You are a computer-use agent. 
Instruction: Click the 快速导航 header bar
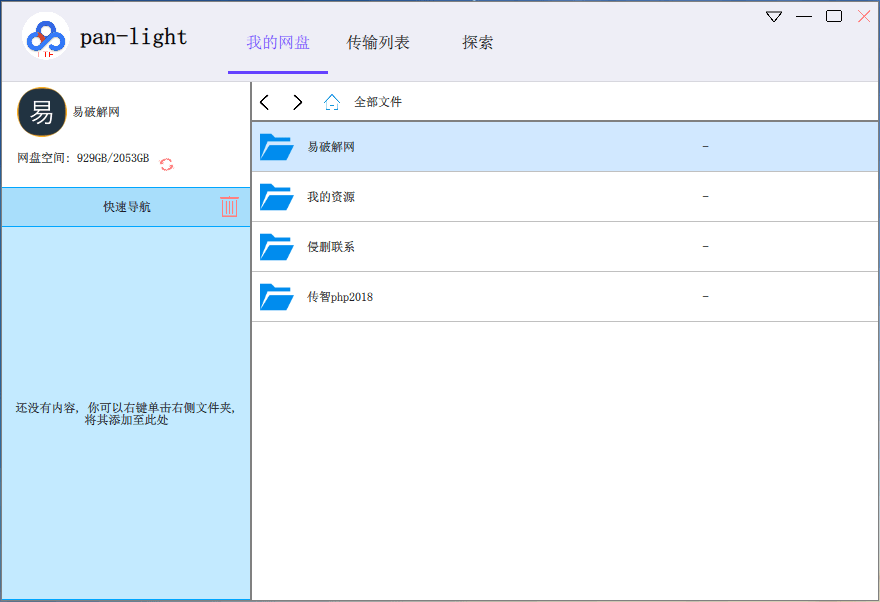pyautogui.click(x=127, y=207)
